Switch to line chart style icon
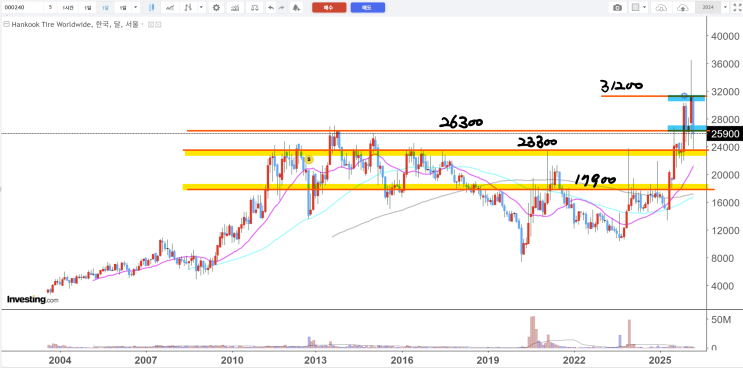The height and width of the screenshot is (368, 743). 170,8
